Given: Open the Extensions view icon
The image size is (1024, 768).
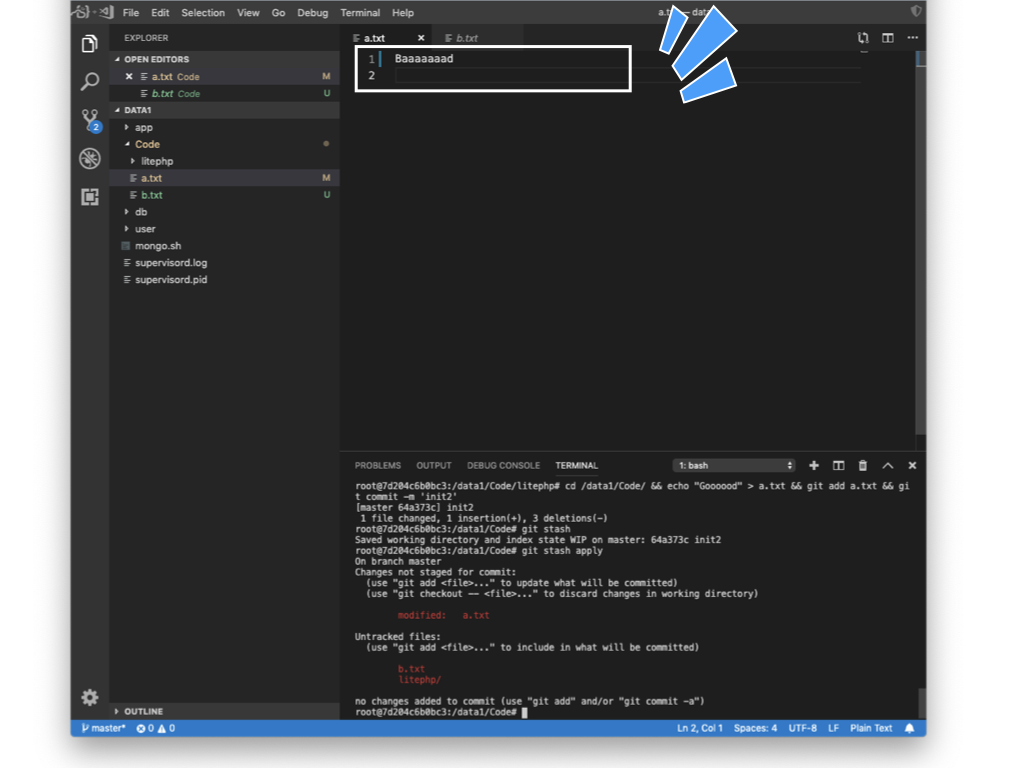Looking at the screenshot, I should [x=90, y=197].
